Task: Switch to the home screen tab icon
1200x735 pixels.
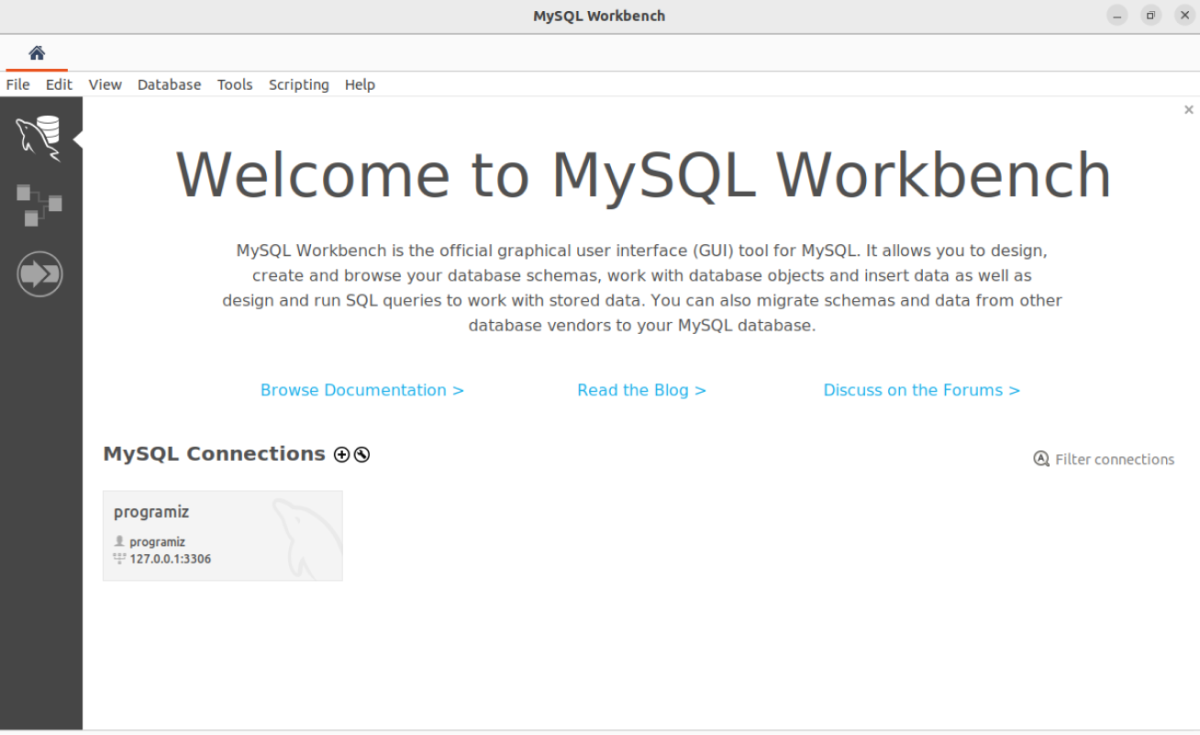Action: pyautogui.click(x=37, y=52)
